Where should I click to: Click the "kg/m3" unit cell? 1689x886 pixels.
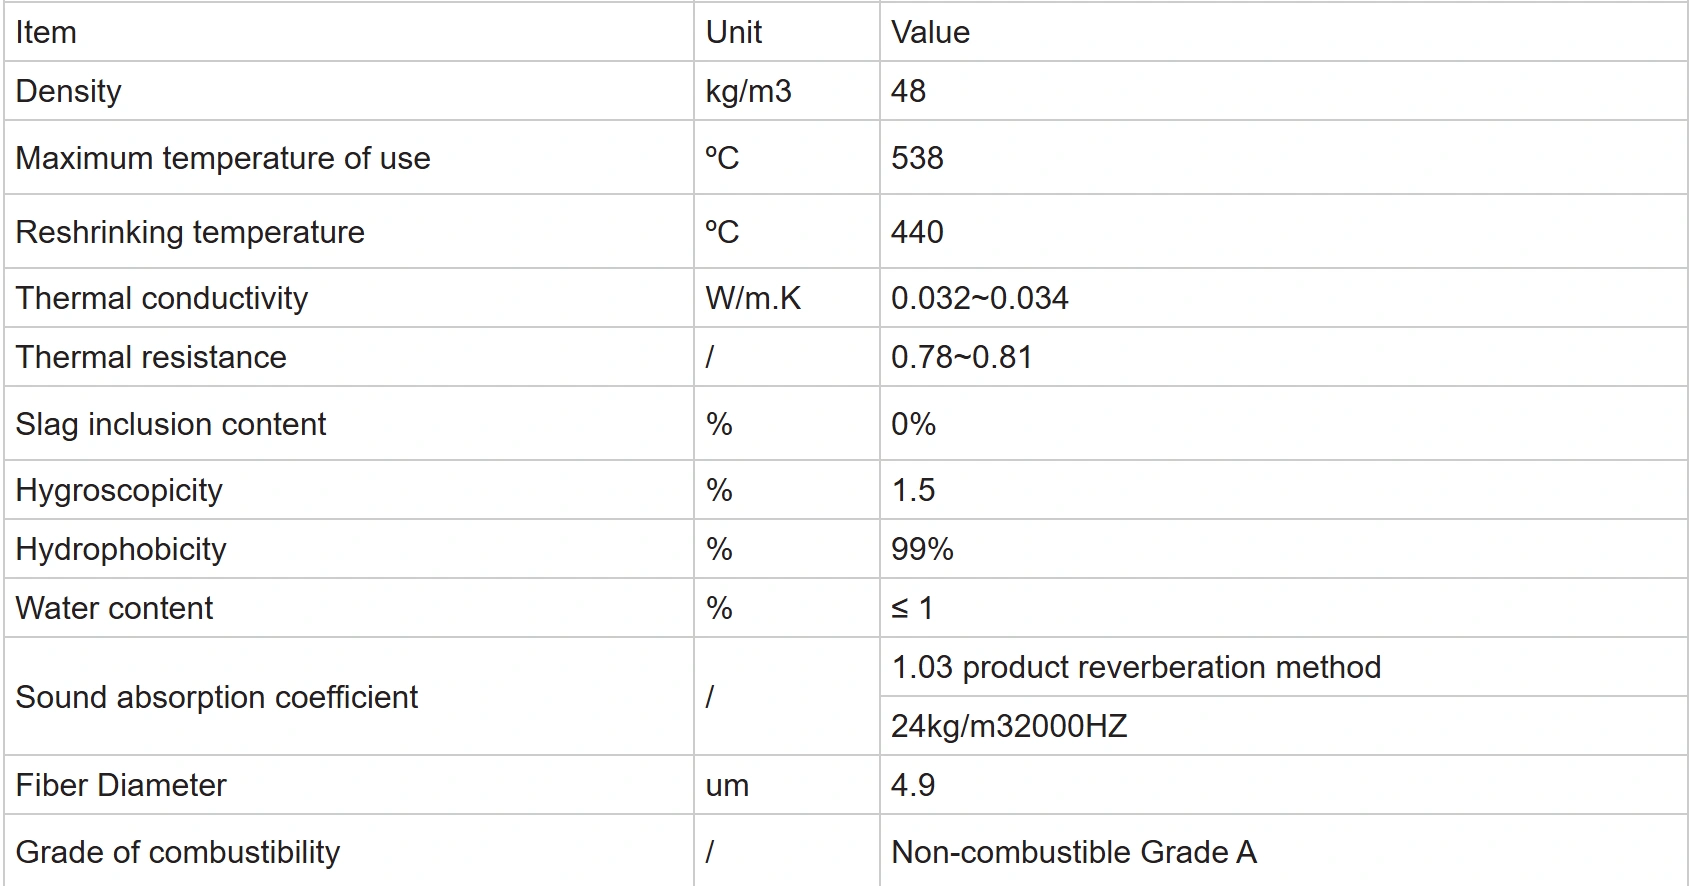(x=748, y=91)
